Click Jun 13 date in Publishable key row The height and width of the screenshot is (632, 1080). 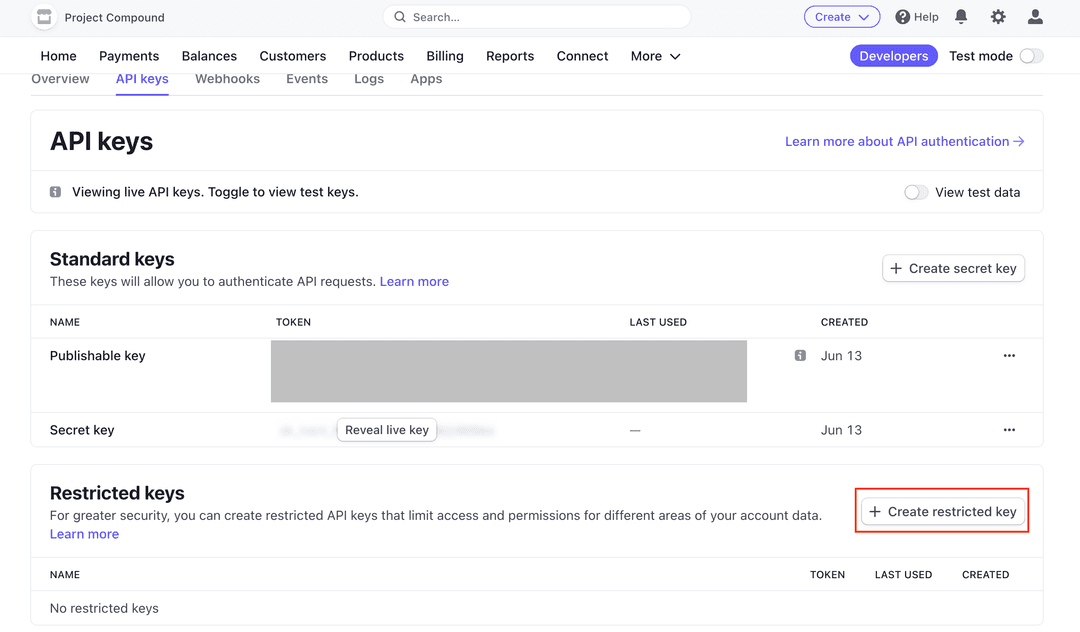point(841,356)
